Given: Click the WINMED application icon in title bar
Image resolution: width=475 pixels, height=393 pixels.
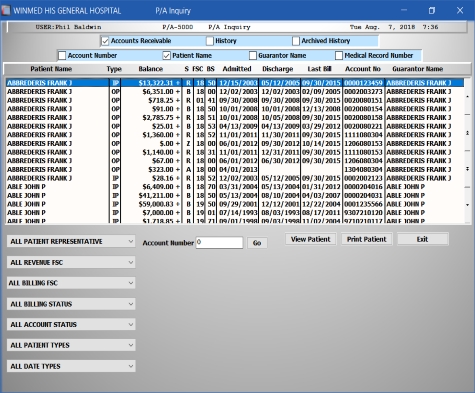Looking at the screenshot, I should pyautogui.click(x=6, y=10).
